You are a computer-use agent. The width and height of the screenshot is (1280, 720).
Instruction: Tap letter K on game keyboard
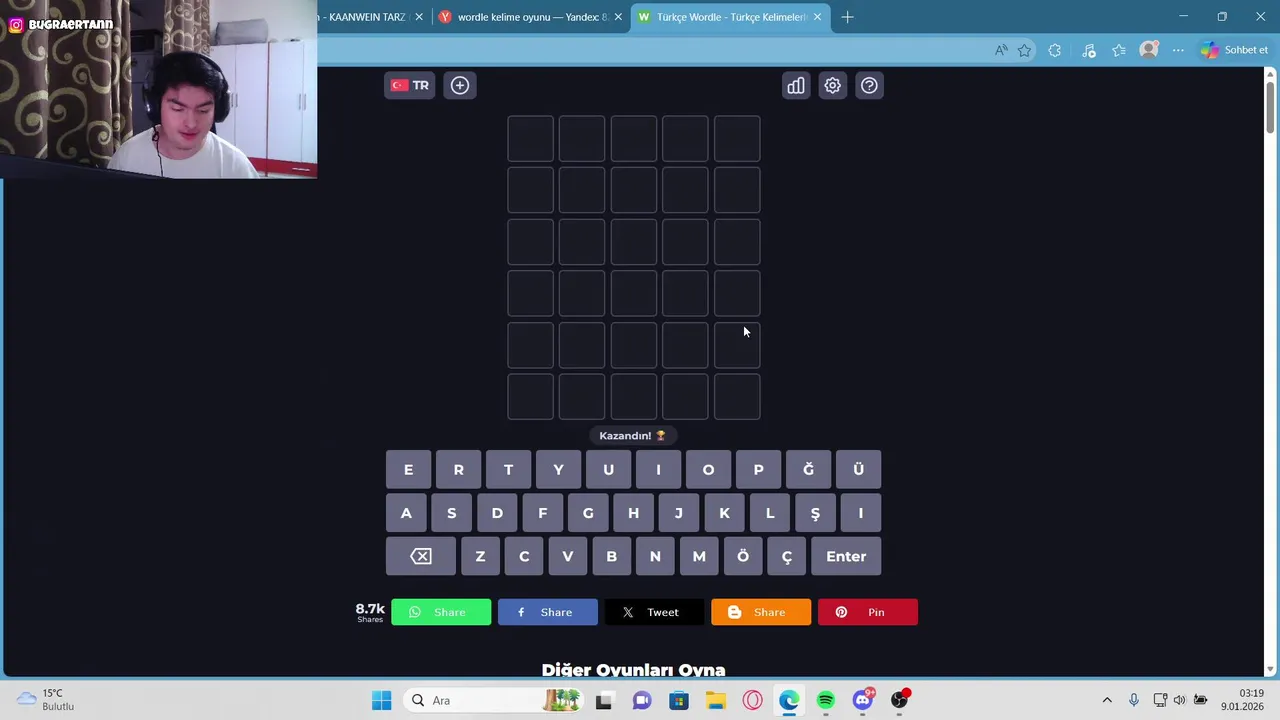tap(724, 514)
